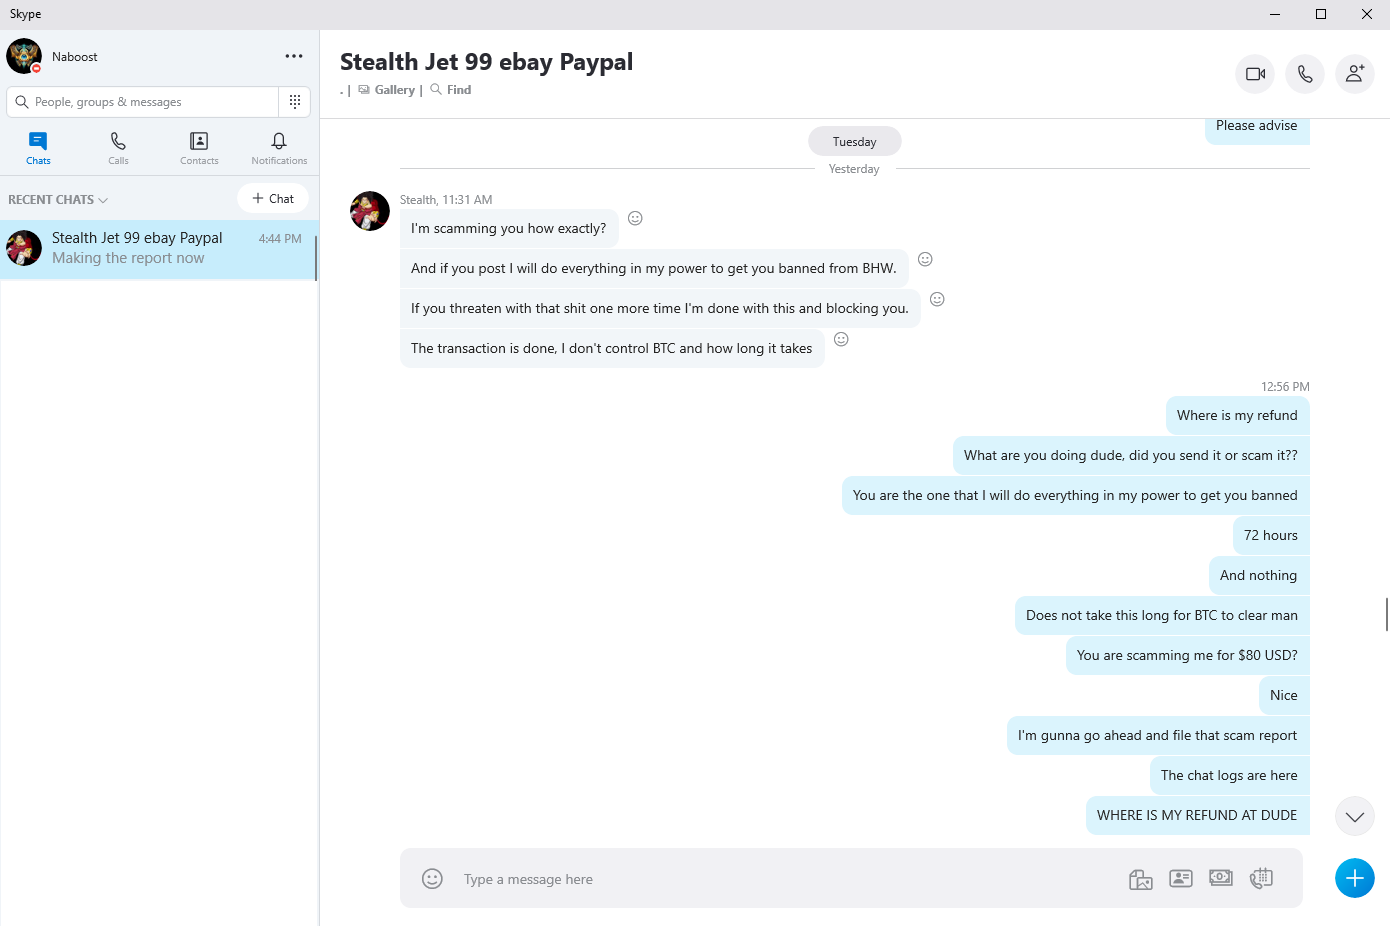Screen dimensions: 1390x926
Task: Open Find in conversation
Action: pyautogui.click(x=451, y=90)
